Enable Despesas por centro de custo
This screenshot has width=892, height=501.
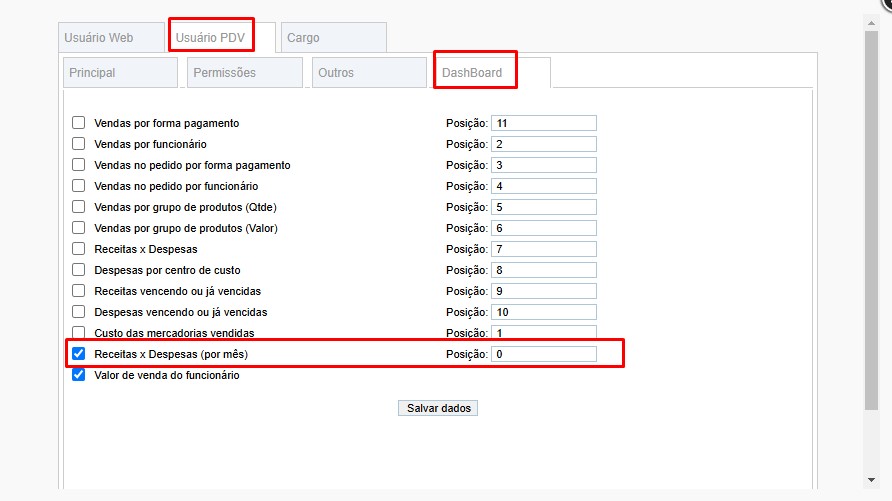coord(79,270)
